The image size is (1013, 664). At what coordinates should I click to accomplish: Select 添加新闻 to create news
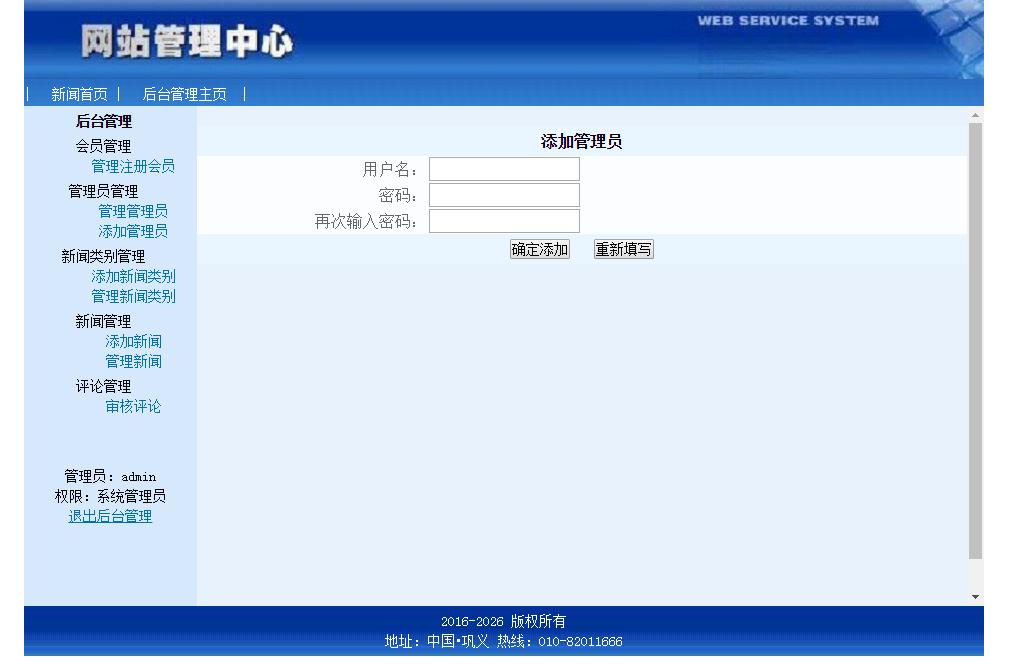tap(131, 341)
